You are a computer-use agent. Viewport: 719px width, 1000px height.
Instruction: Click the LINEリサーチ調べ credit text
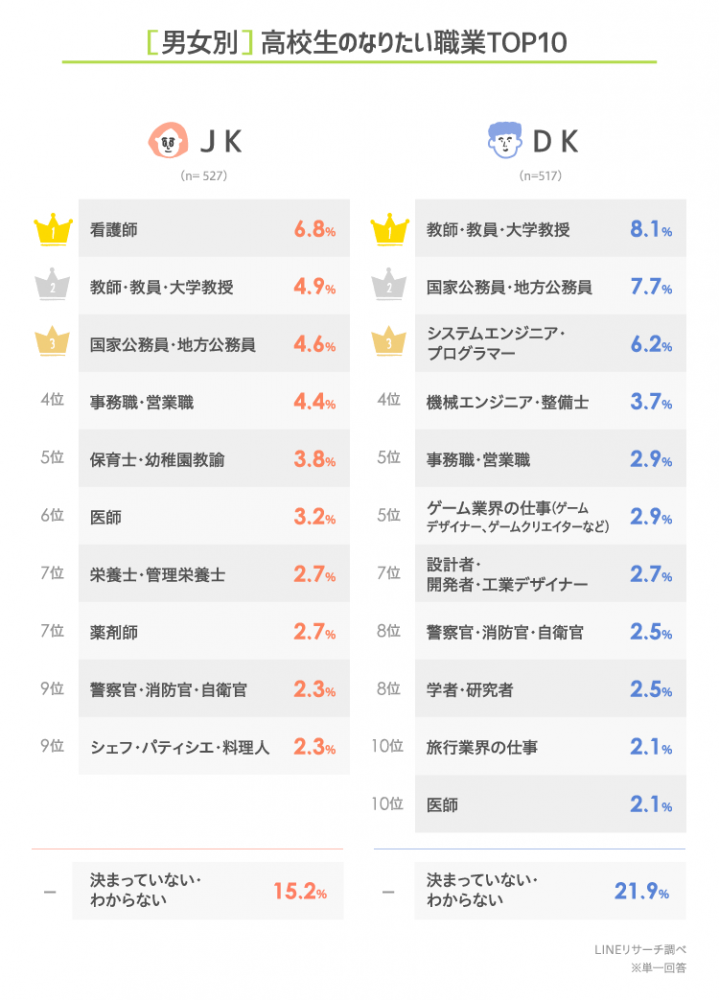coord(647,950)
